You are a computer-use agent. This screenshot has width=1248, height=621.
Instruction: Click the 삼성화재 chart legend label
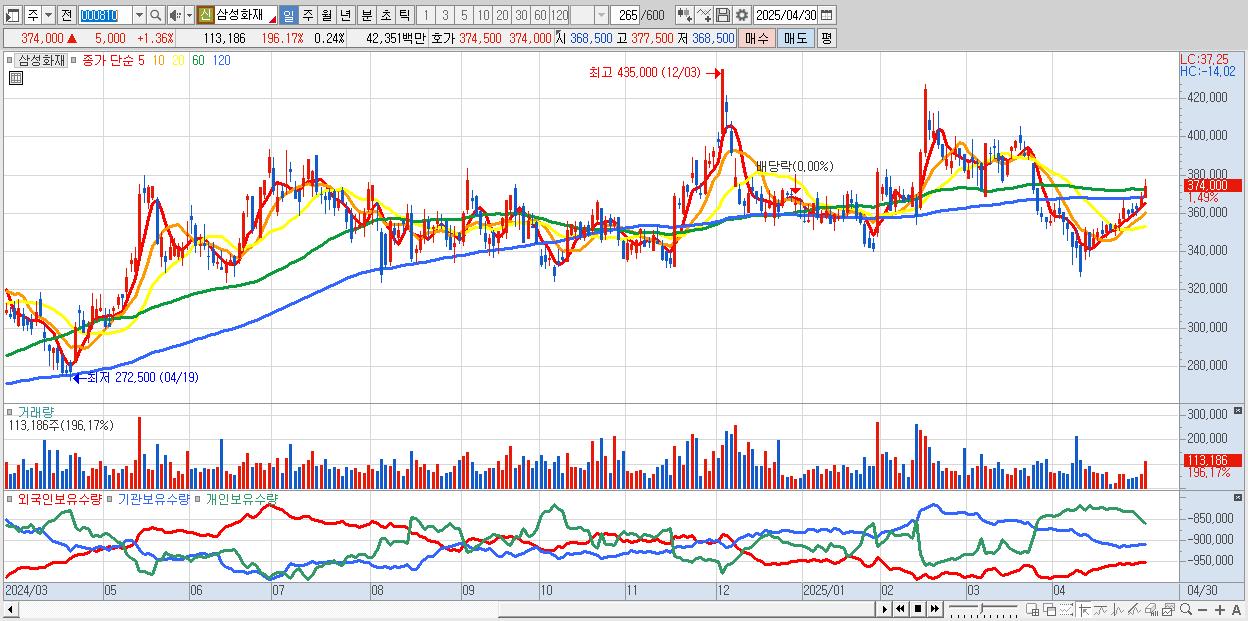pos(42,60)
